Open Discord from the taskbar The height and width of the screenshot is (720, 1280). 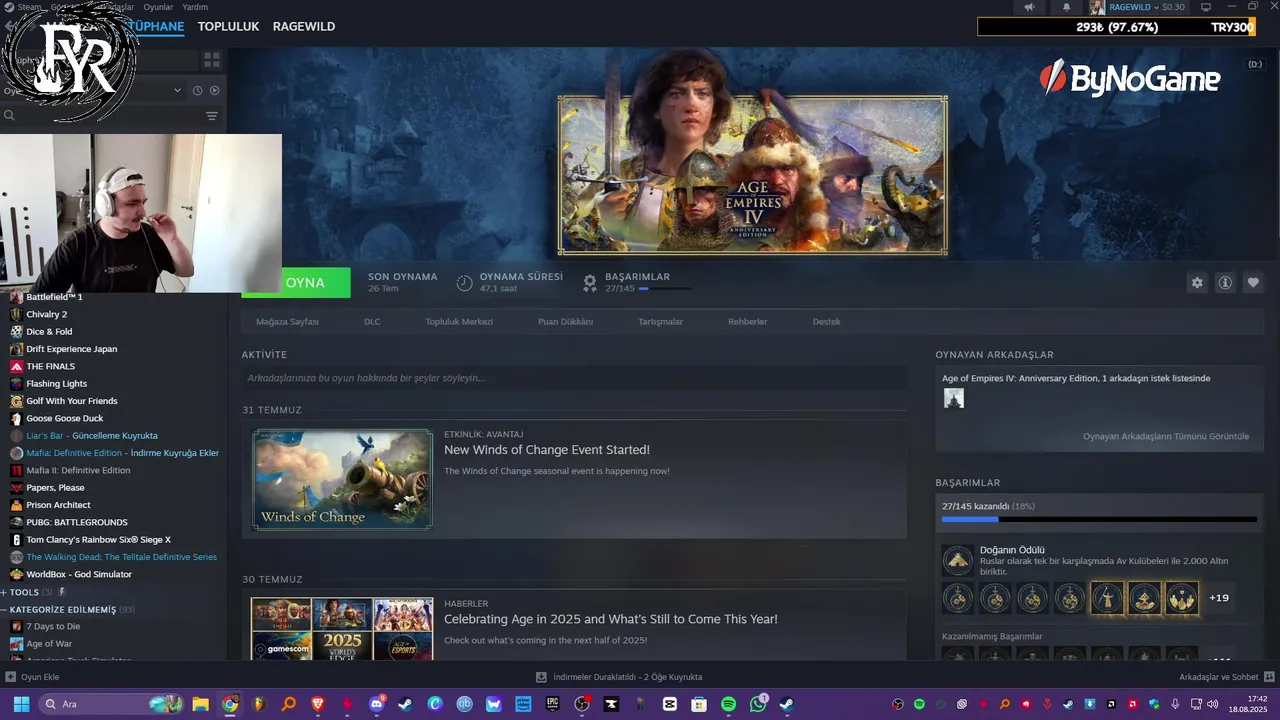coord(376,704)
